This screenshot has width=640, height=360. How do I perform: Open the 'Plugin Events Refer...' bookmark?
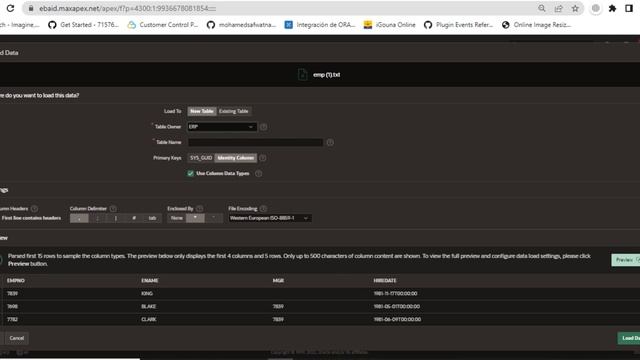[x=458, y=25]
